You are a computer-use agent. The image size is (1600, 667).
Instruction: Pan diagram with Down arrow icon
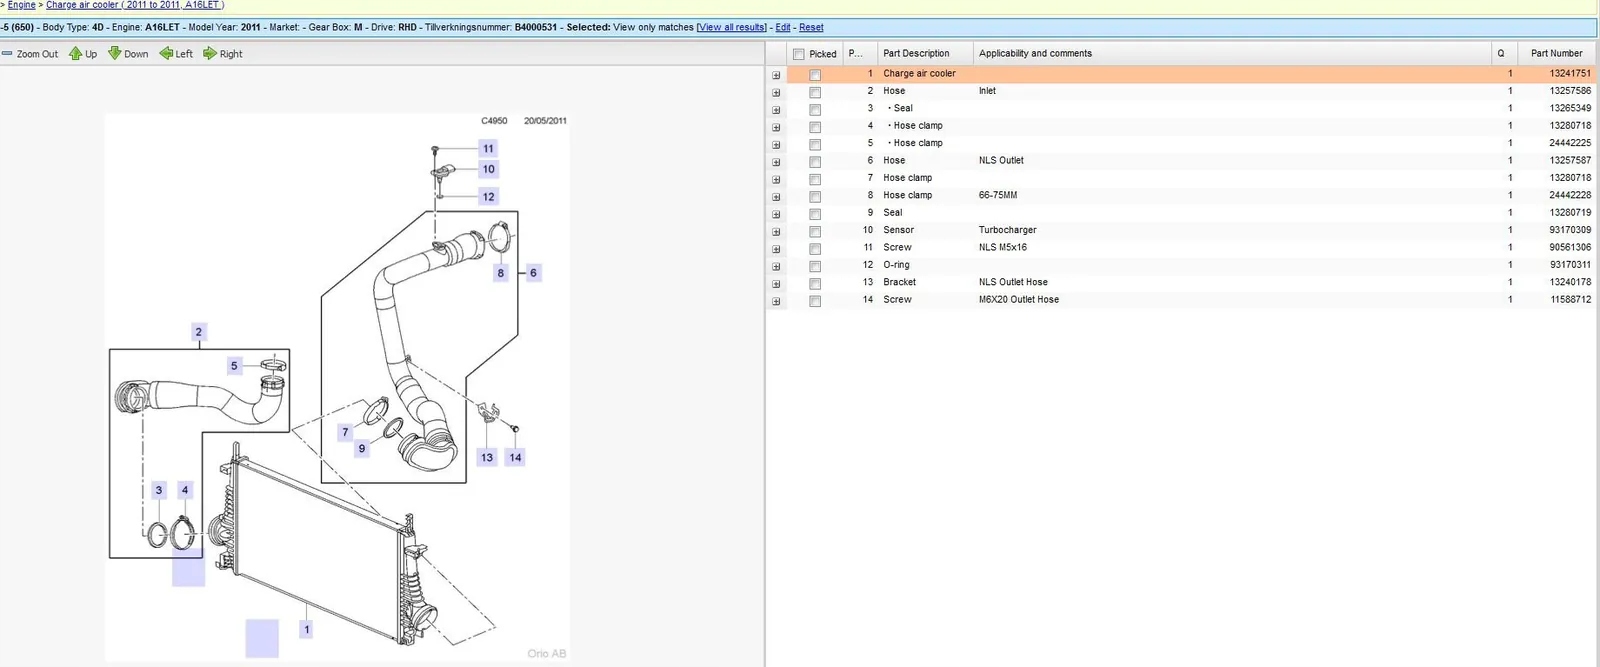pos(115,54)
